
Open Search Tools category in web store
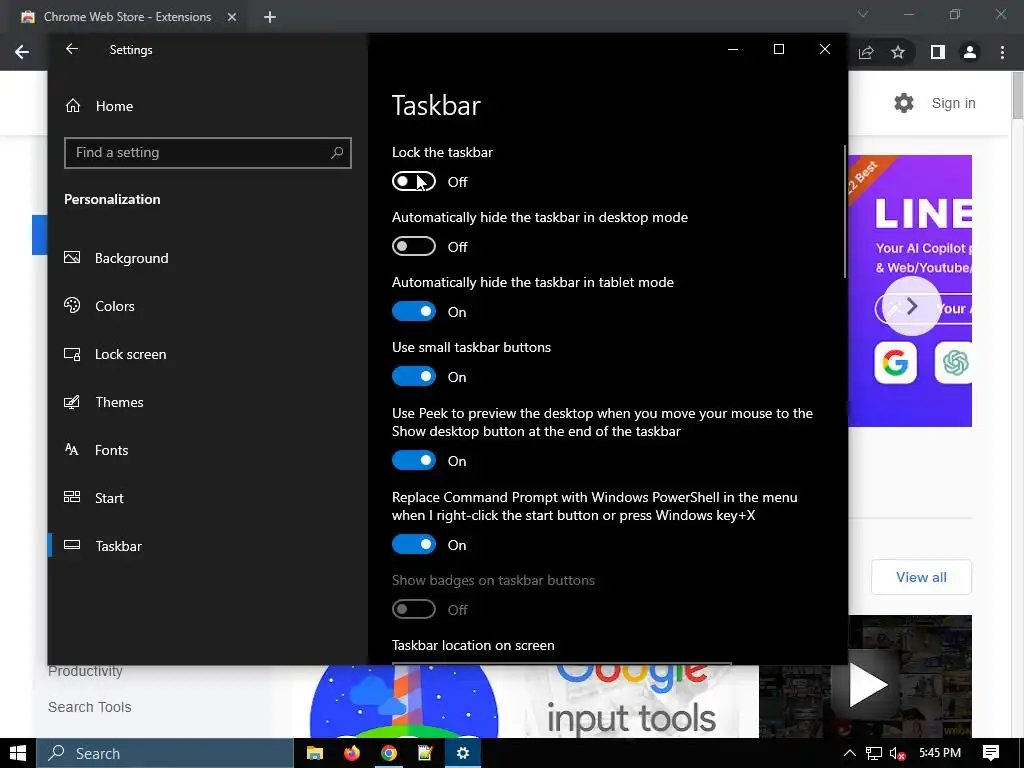coord(89,707)
